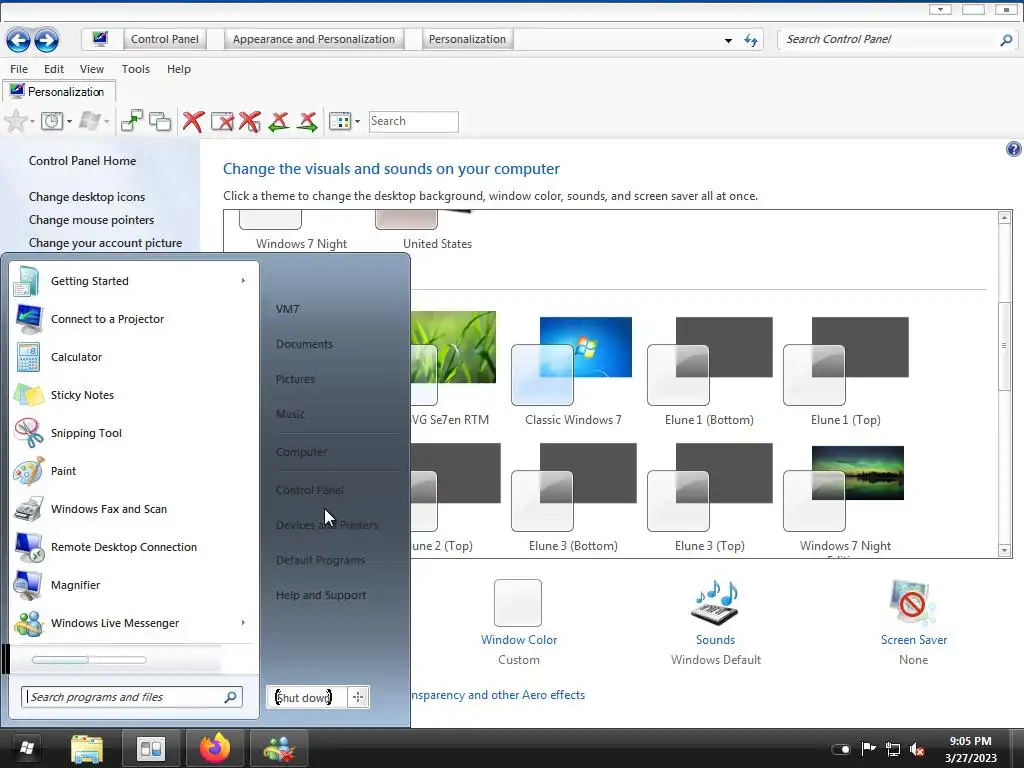
Task: Click red X with left green arrow
Action: coord(279,121)
